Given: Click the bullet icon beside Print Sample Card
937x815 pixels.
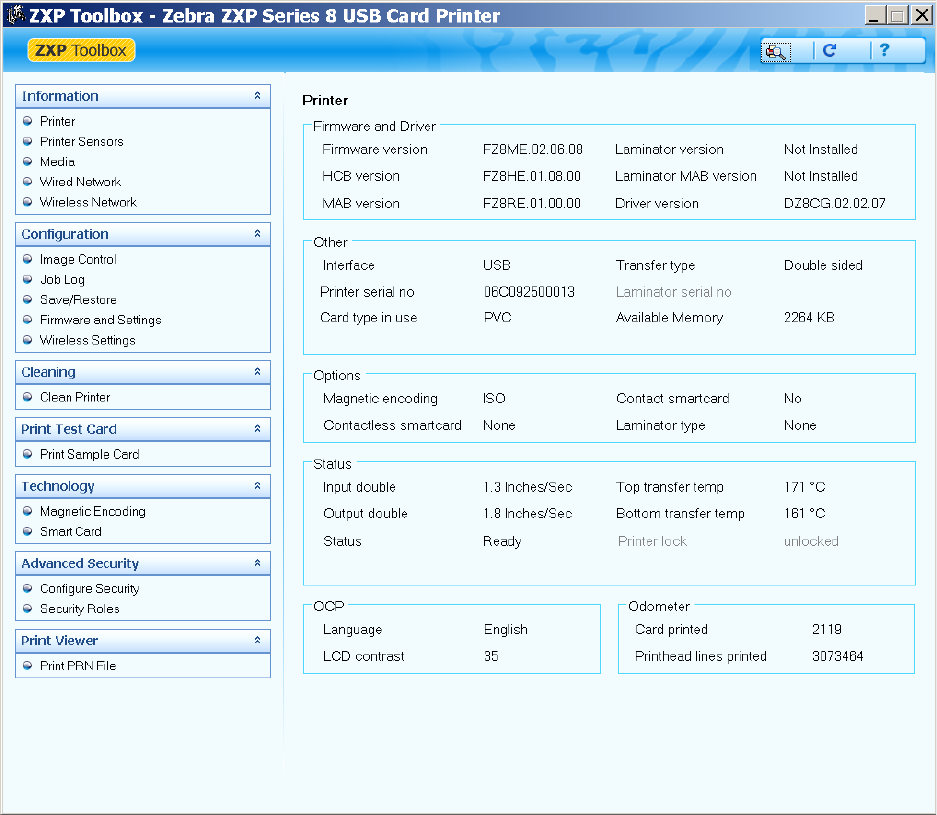Looking at the screenshot, I should point(27,454).
